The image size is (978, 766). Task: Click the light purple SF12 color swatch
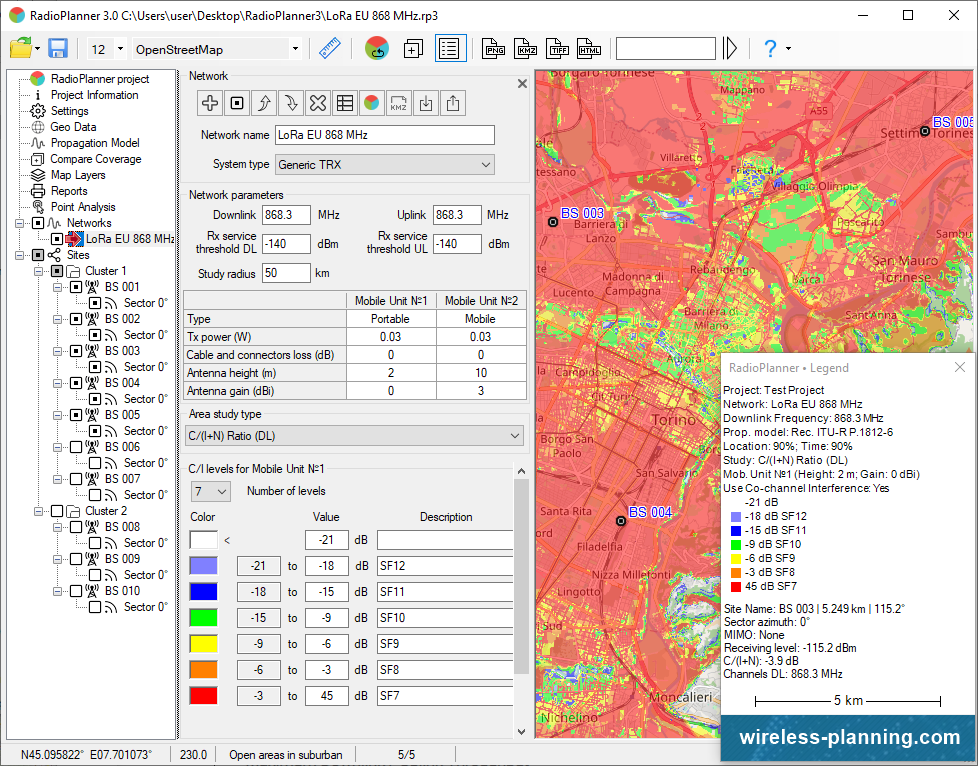pos(203,566)
